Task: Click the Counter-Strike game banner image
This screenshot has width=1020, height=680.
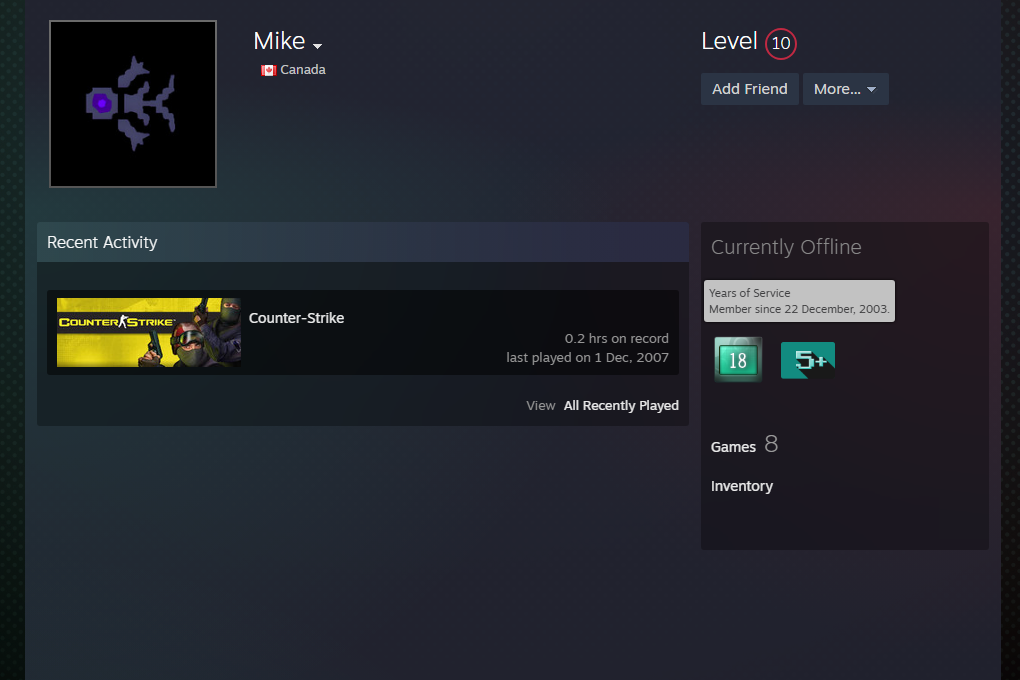Action: (148, 332)
